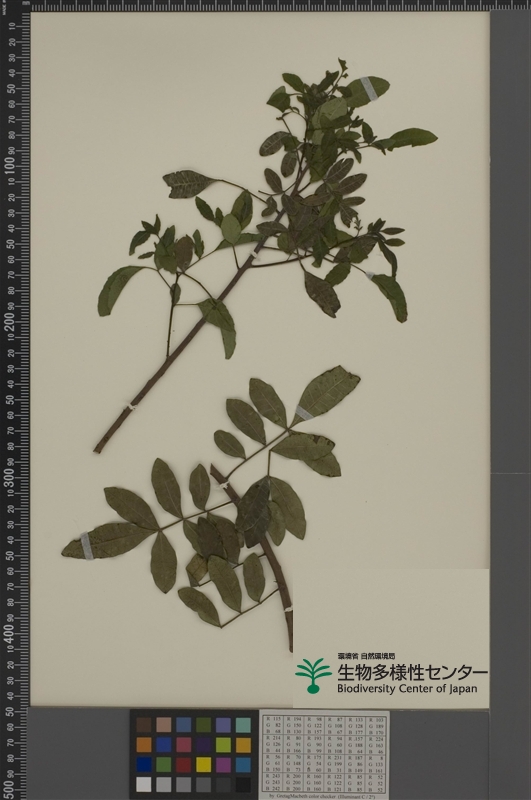Screen dimensions: 531x800
Task: Click white tape on the topmost leaf
Action: (368, 89)
